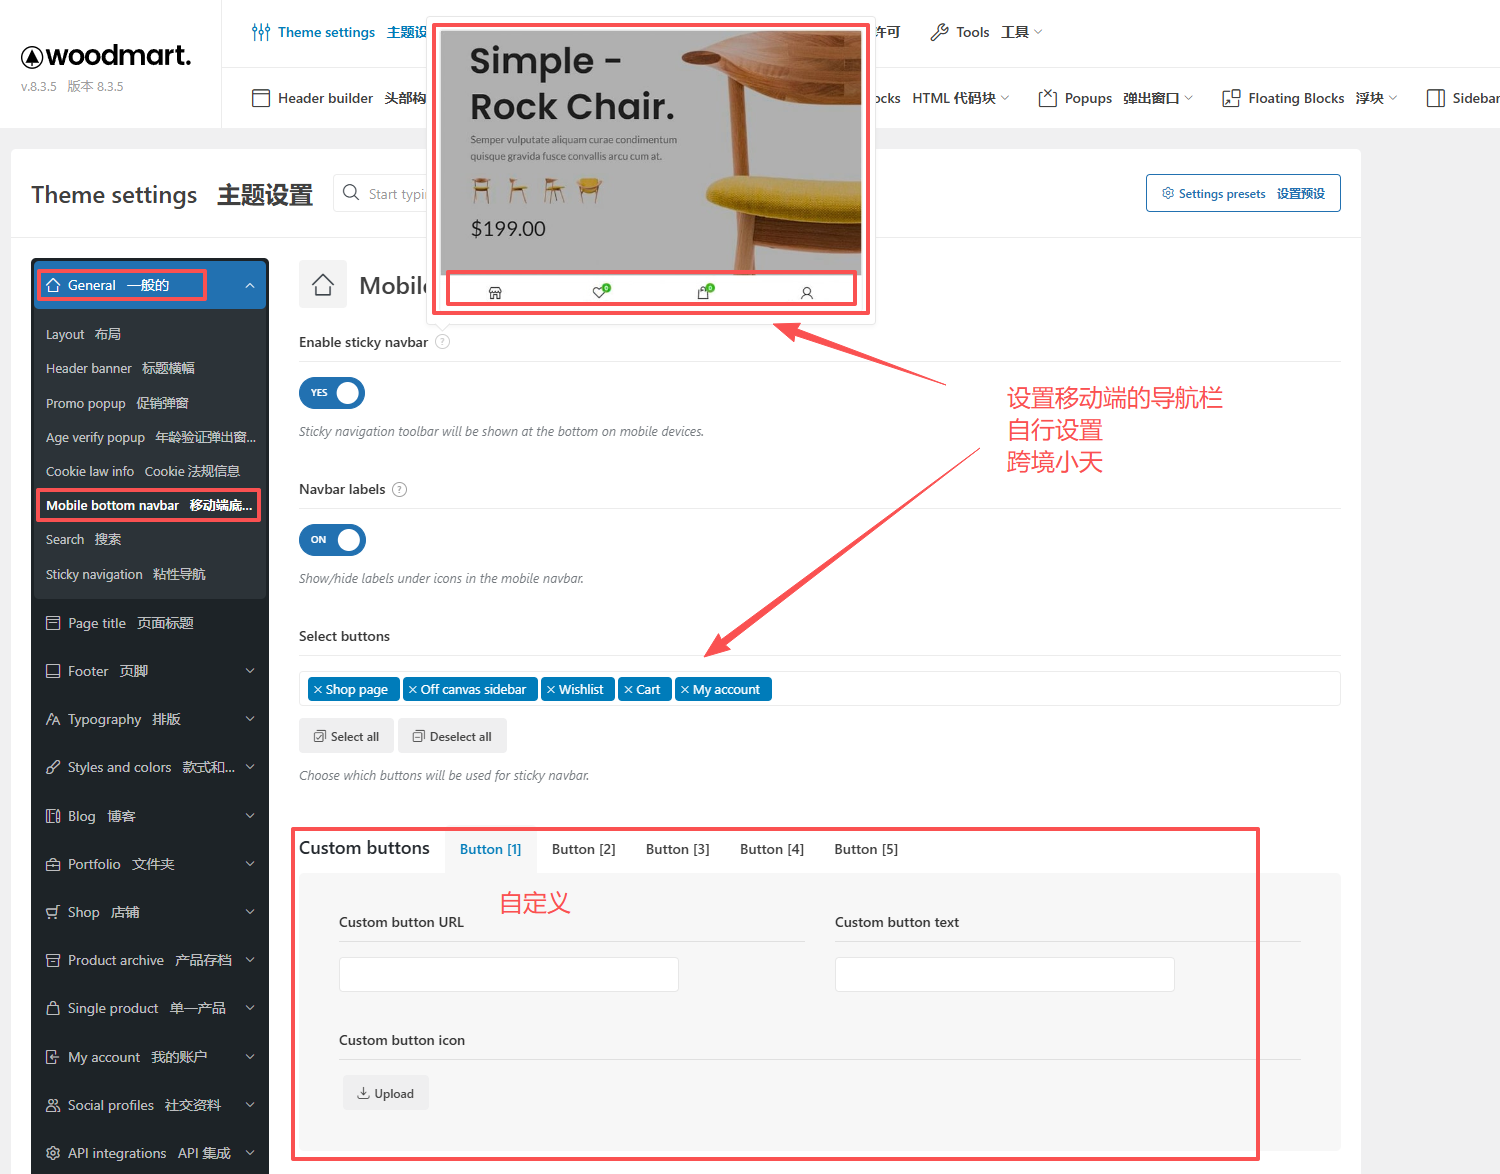This screenshot has width=1500, height=1174.
Task: Click the Custom button URL input field
Action: click(508, 974)
